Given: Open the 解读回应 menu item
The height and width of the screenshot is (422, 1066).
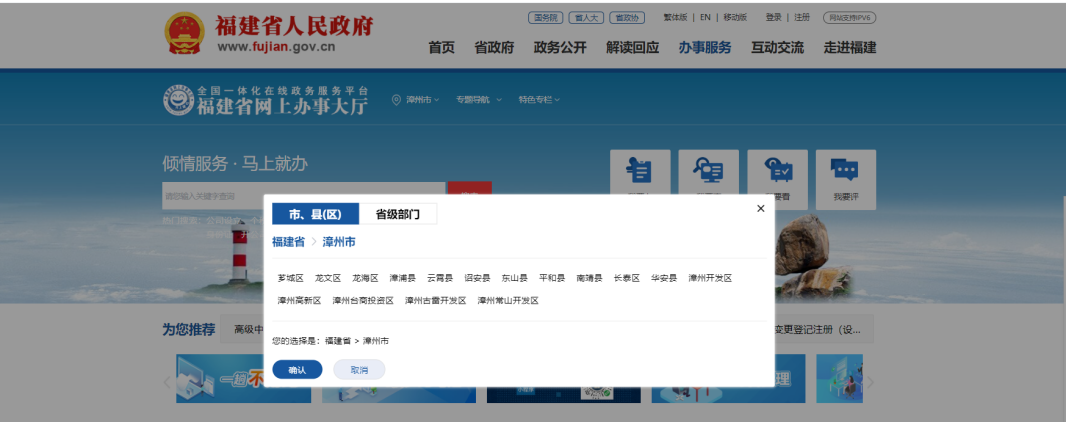Looking at the screenshot, I should (633, 48).
